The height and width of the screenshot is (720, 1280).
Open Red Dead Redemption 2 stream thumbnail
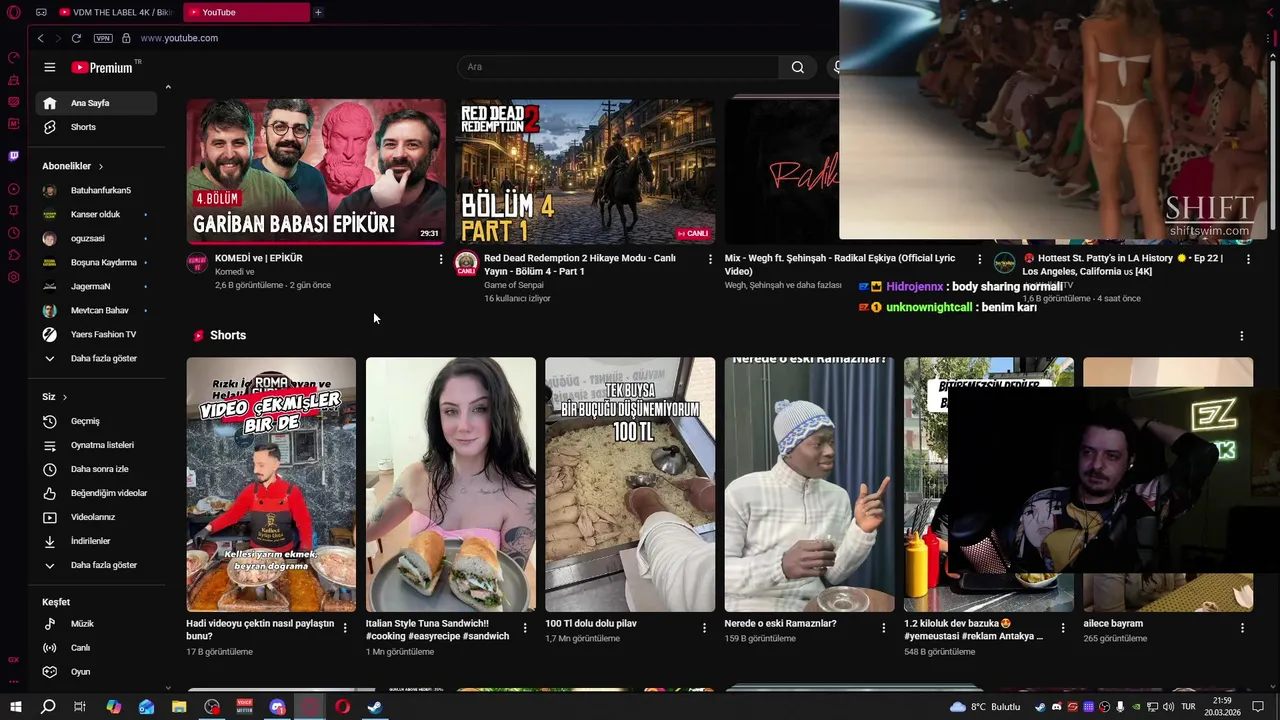tap(585, 171)
